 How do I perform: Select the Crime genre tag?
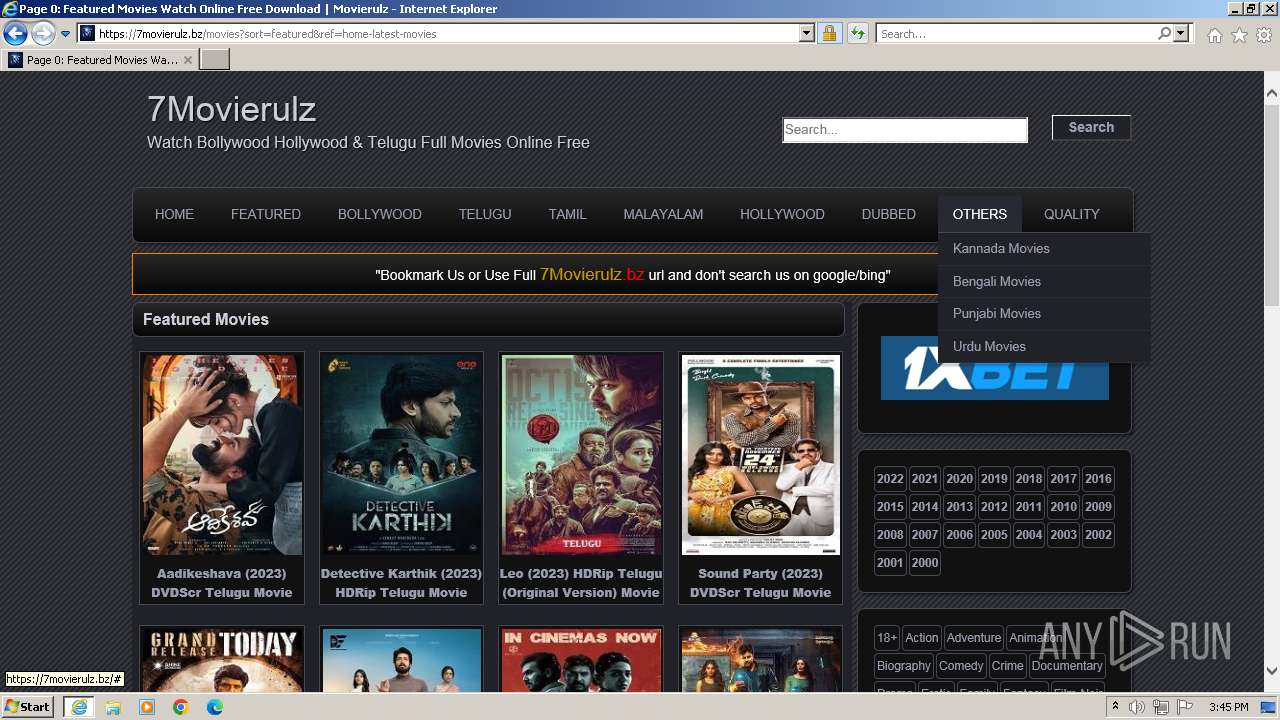[x=1008, y=666]
